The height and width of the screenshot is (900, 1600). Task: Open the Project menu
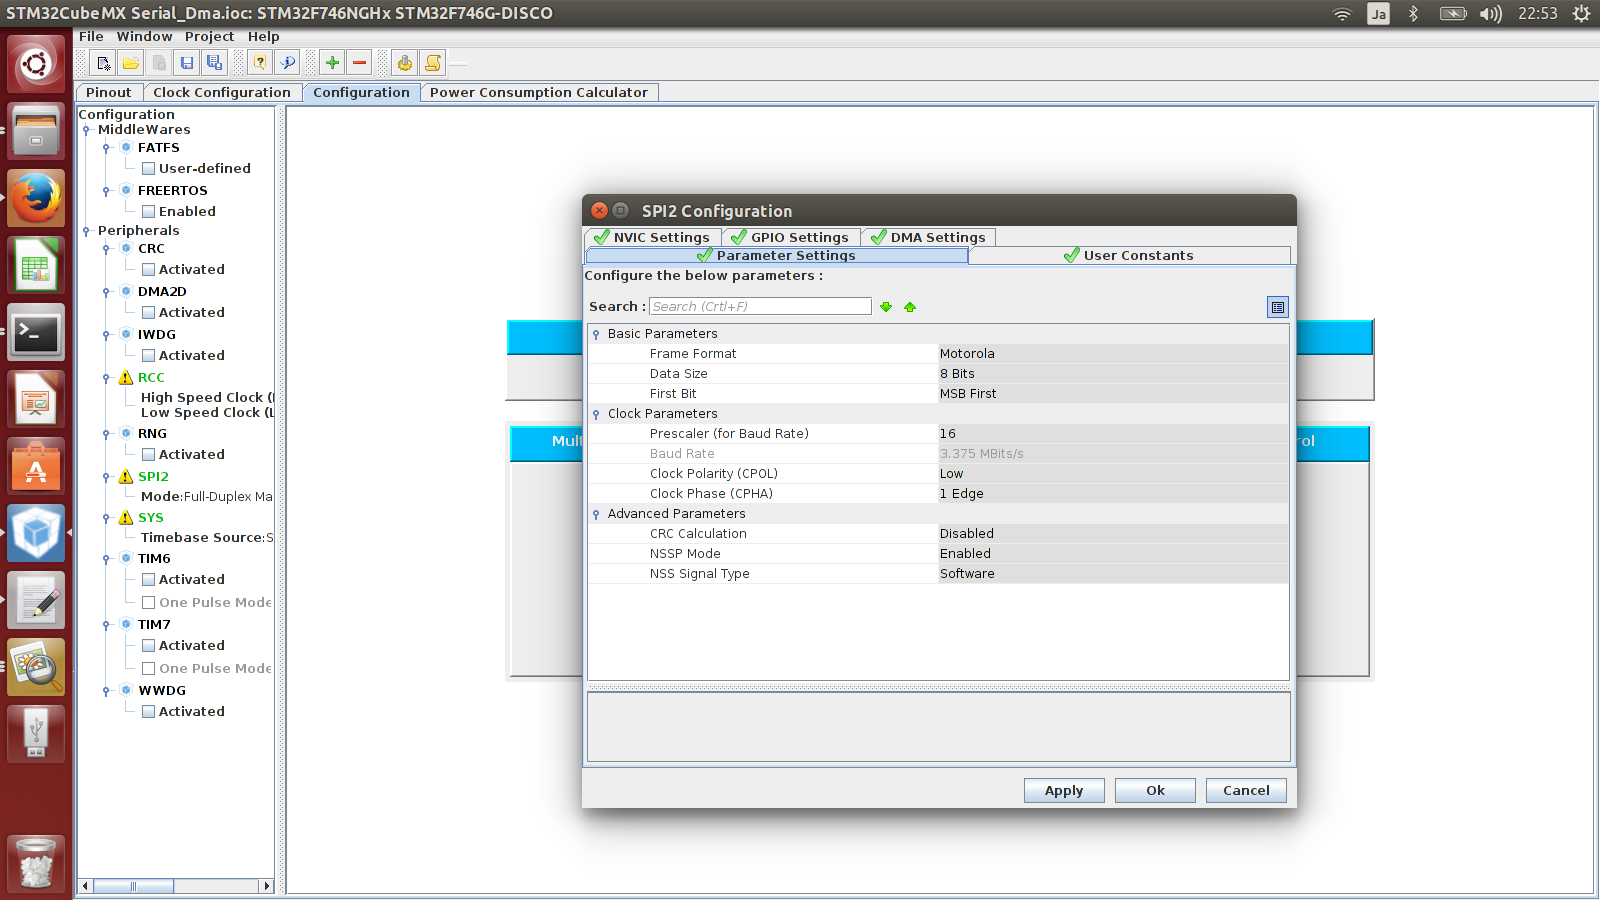(209, 36)
